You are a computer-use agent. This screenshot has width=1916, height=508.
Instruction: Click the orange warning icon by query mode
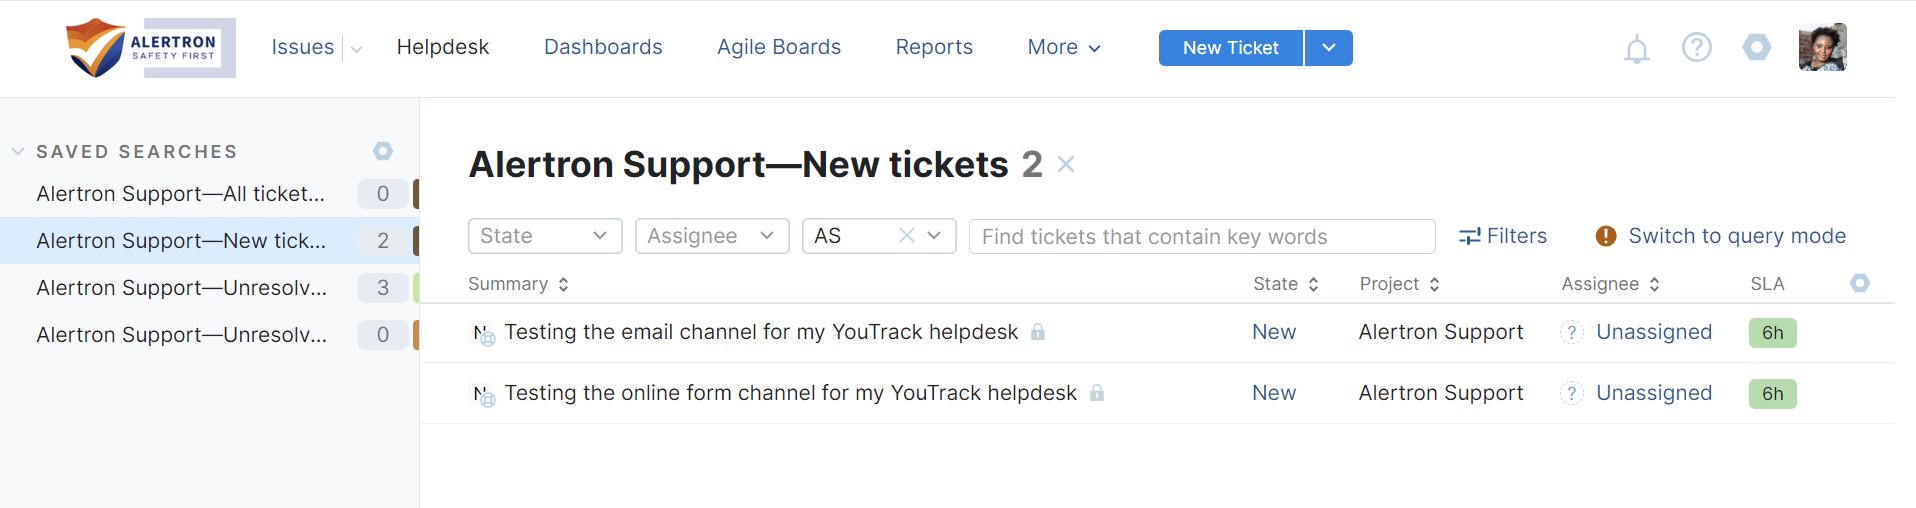1606,236
